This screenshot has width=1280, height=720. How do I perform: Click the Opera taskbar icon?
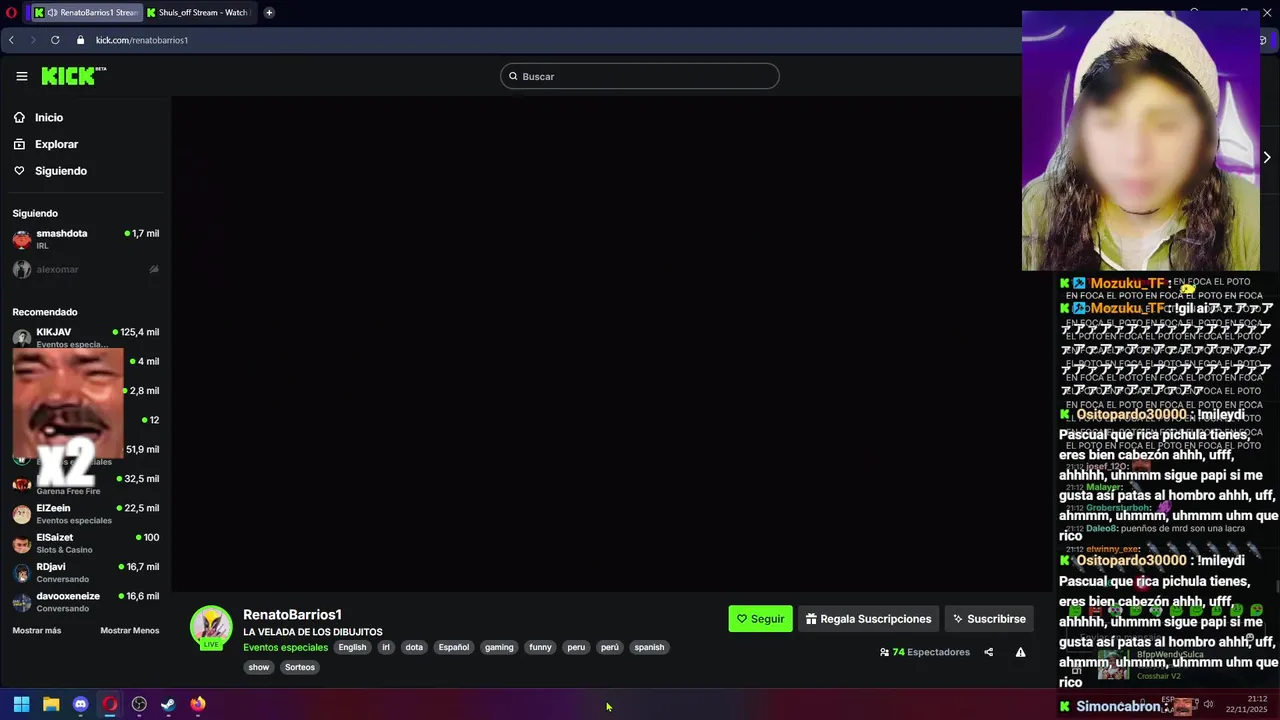point(110,704)
